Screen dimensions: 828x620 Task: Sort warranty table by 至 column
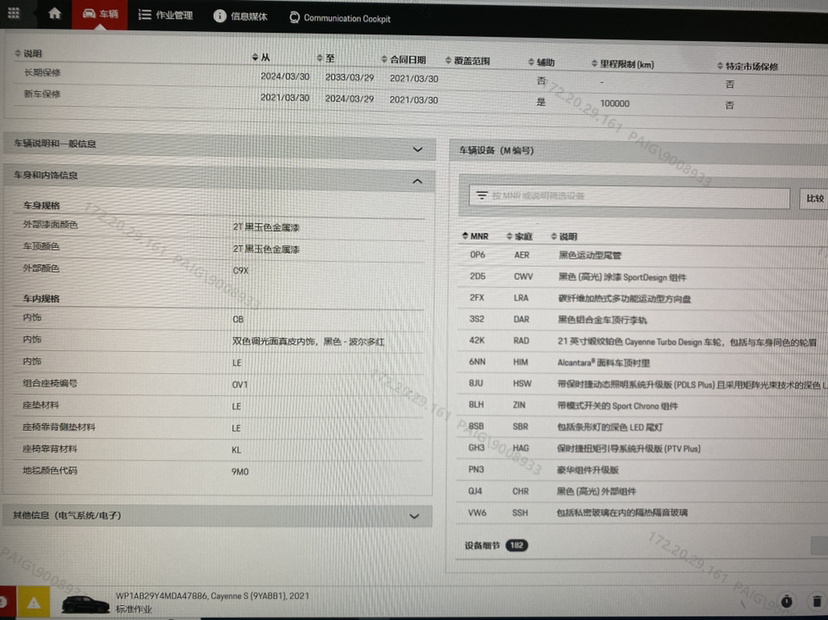tap(326, 58)
